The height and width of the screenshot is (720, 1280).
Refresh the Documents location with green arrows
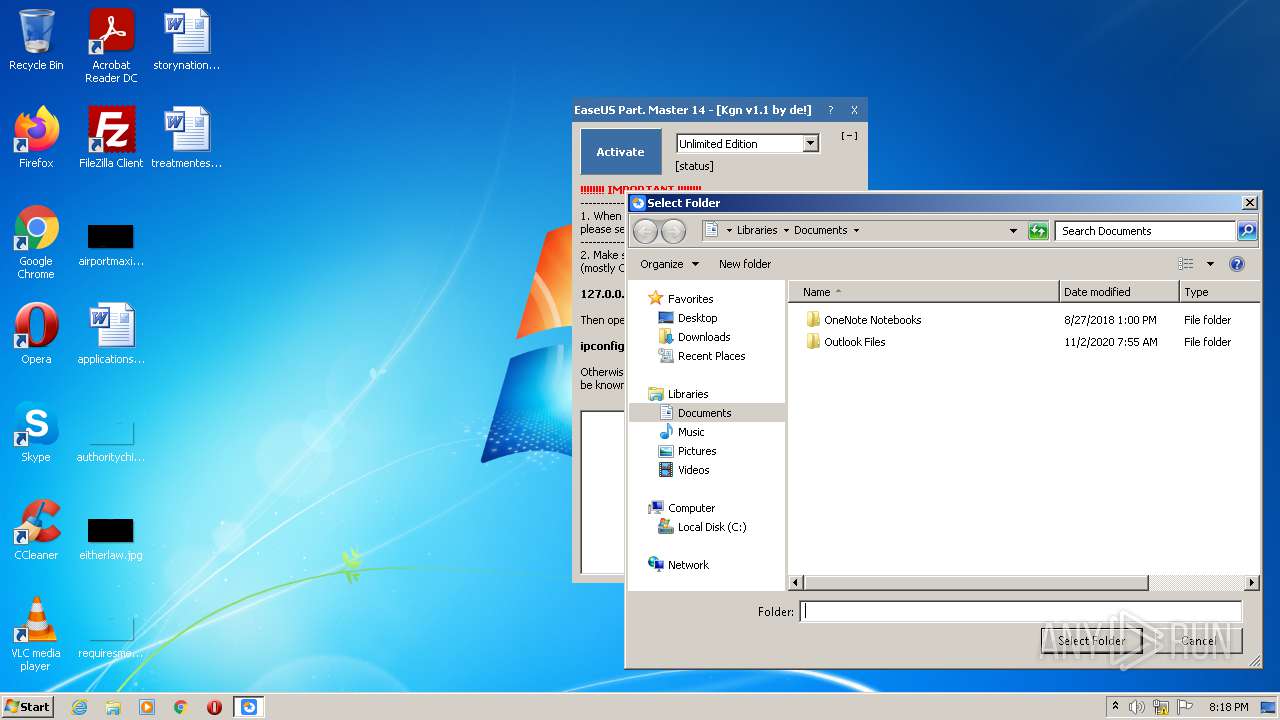pos(1038,231)
